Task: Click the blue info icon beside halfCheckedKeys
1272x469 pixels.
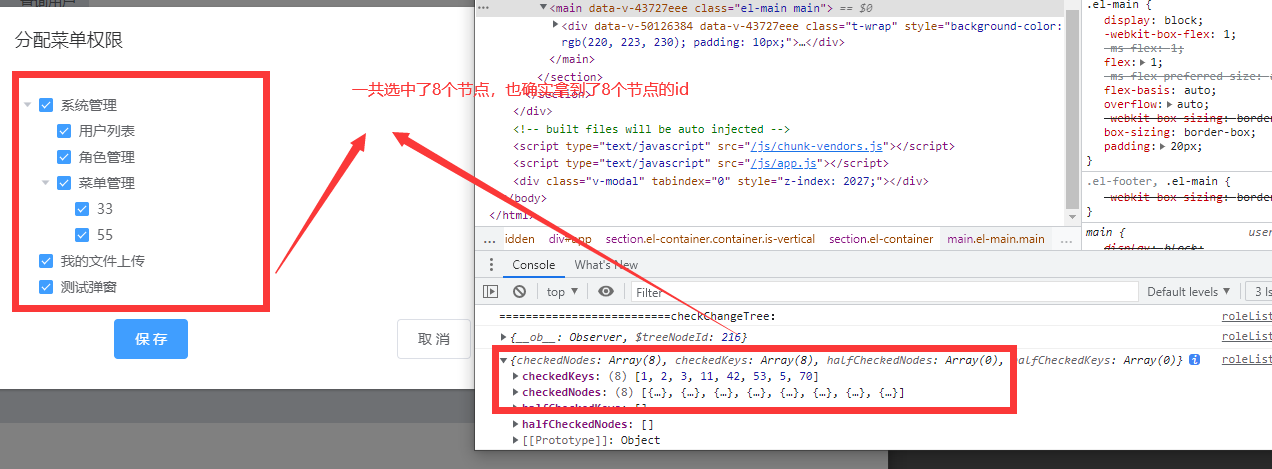Action: (1194, 360)
